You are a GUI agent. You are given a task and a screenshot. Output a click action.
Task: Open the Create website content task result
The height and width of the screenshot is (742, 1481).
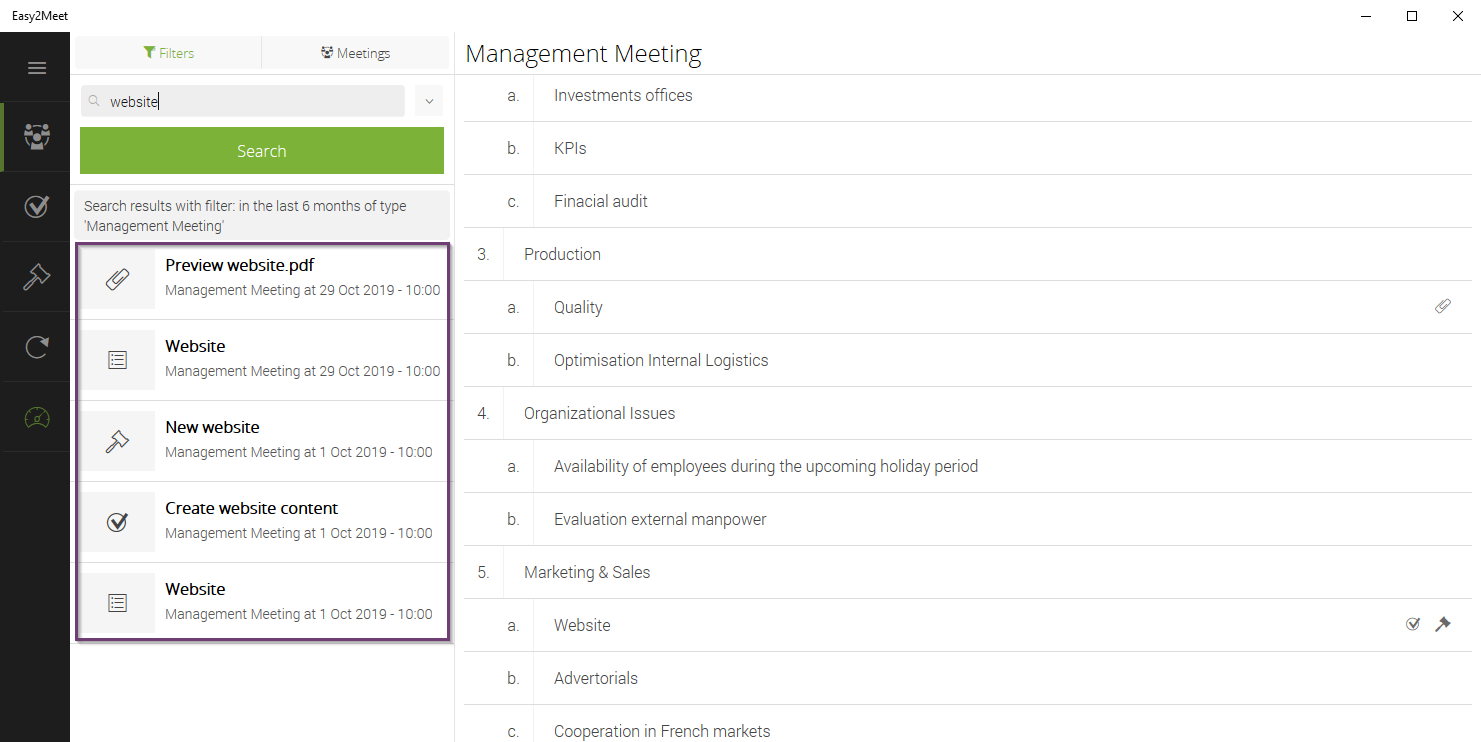(262, 522)
